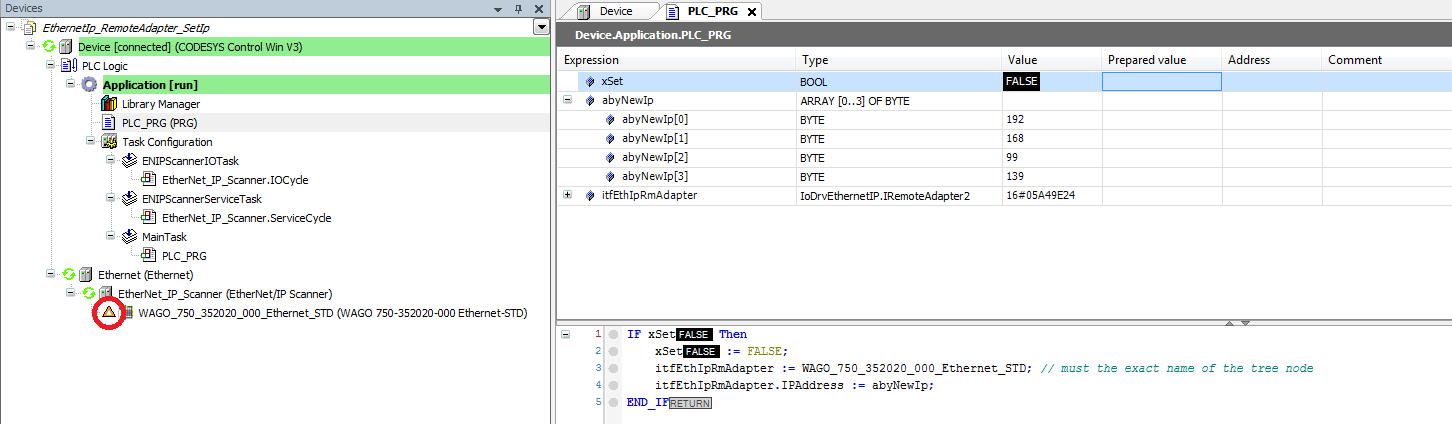Close the PLC_PRG tab

point(752,12)
